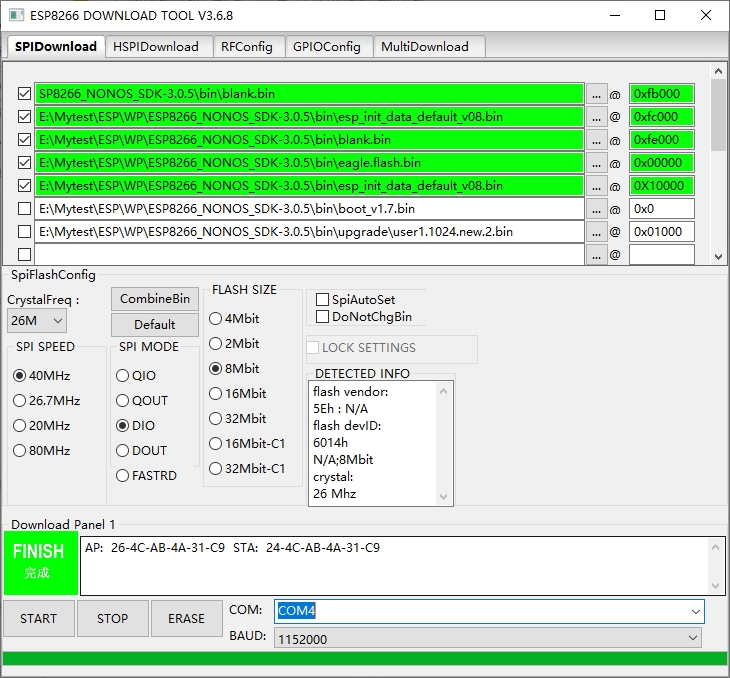Uncheck the esp_init_data_default row at 0X10000
The height and width of the screenshot is (678, 730).
pos(24,186)
